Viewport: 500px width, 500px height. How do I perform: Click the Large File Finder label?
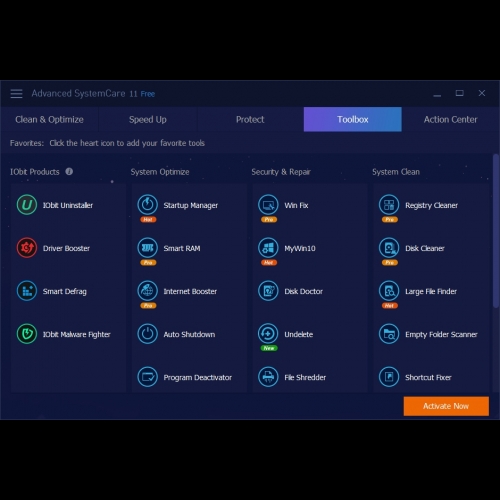431,291
